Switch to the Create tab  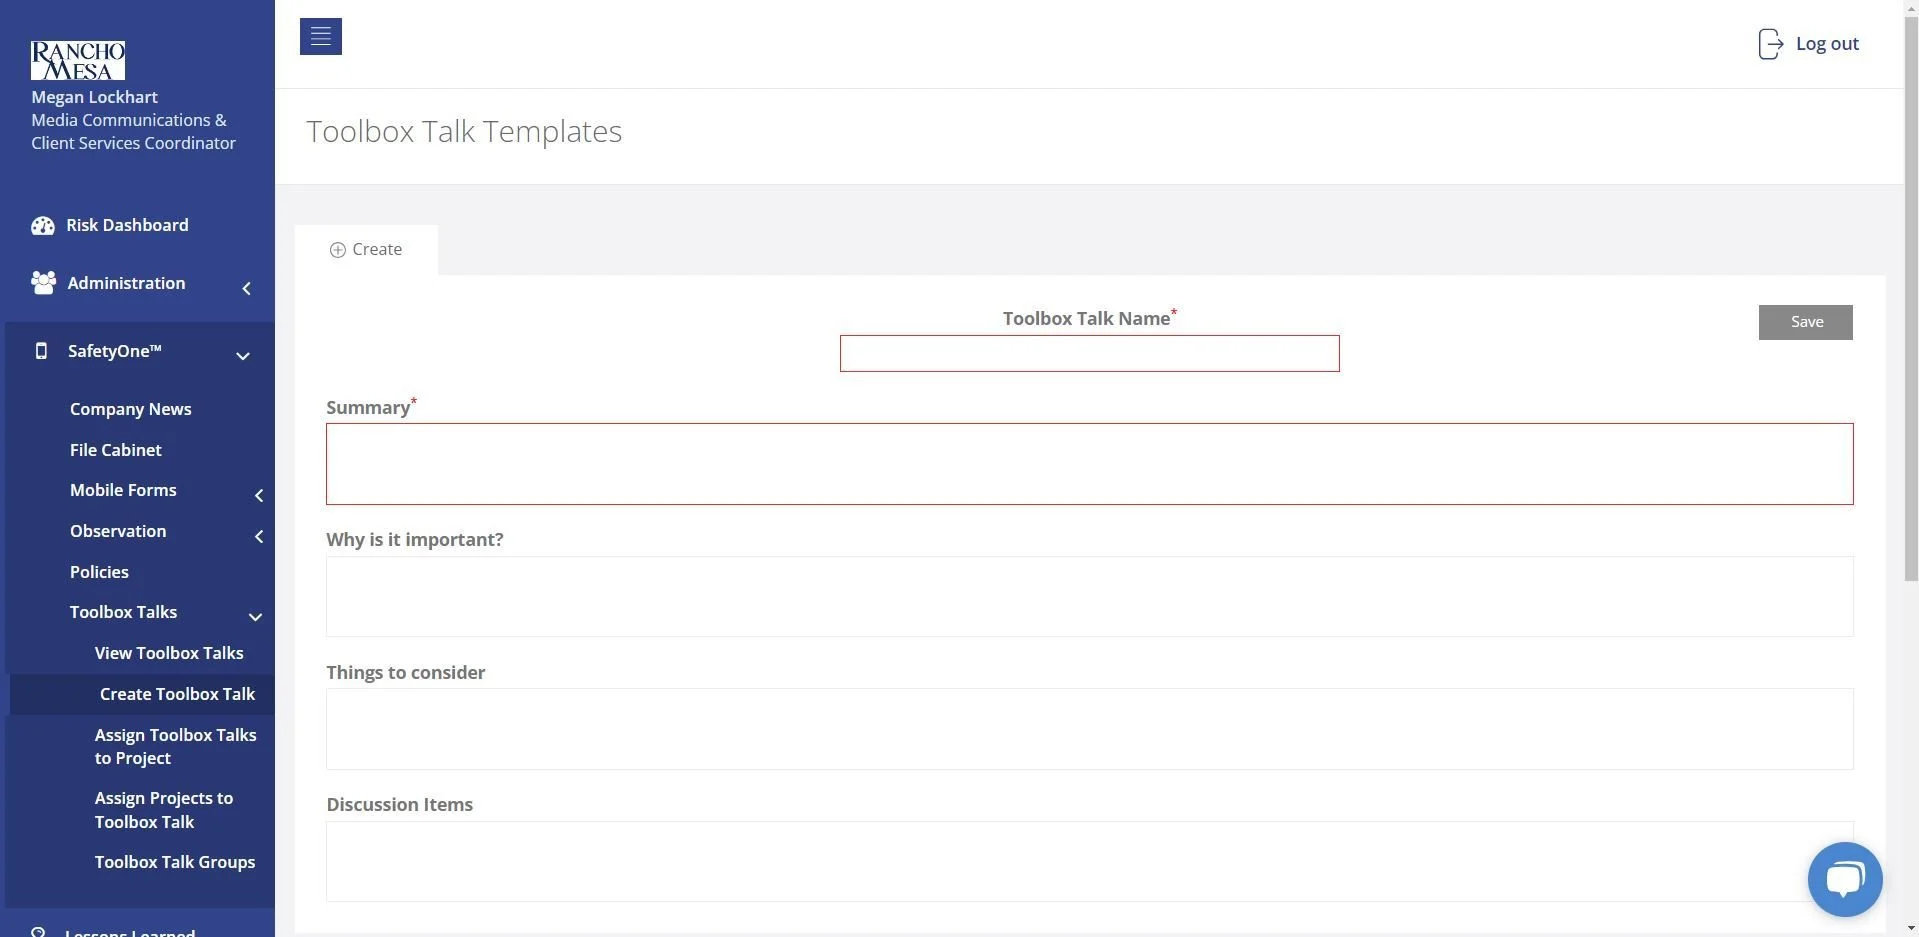click(x=366, y=249)
